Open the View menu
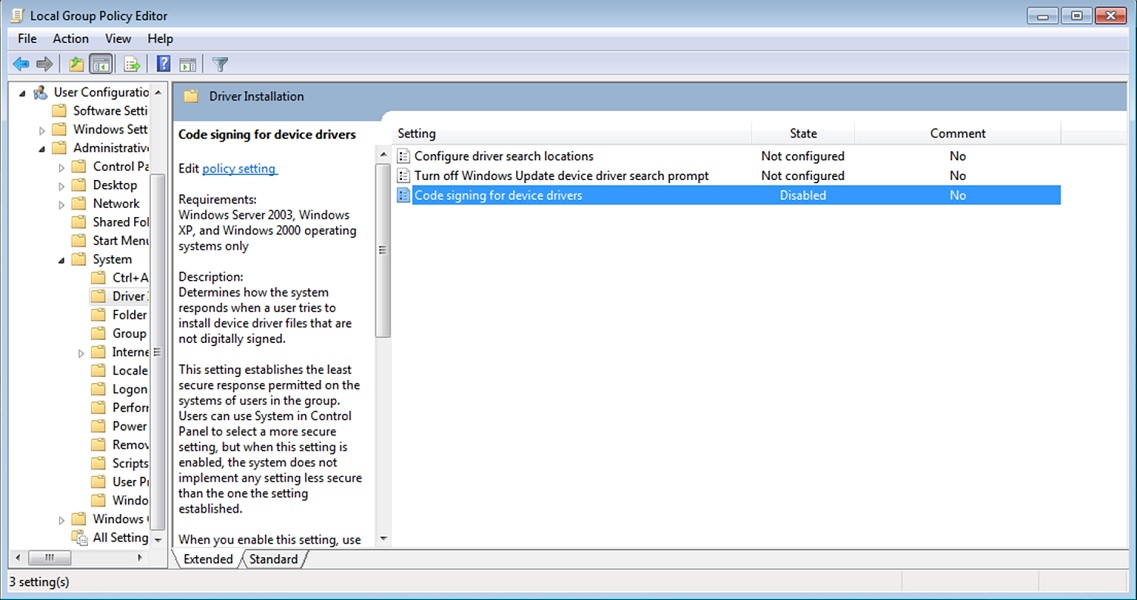1137x600 pixels. (x=117, y=38)
